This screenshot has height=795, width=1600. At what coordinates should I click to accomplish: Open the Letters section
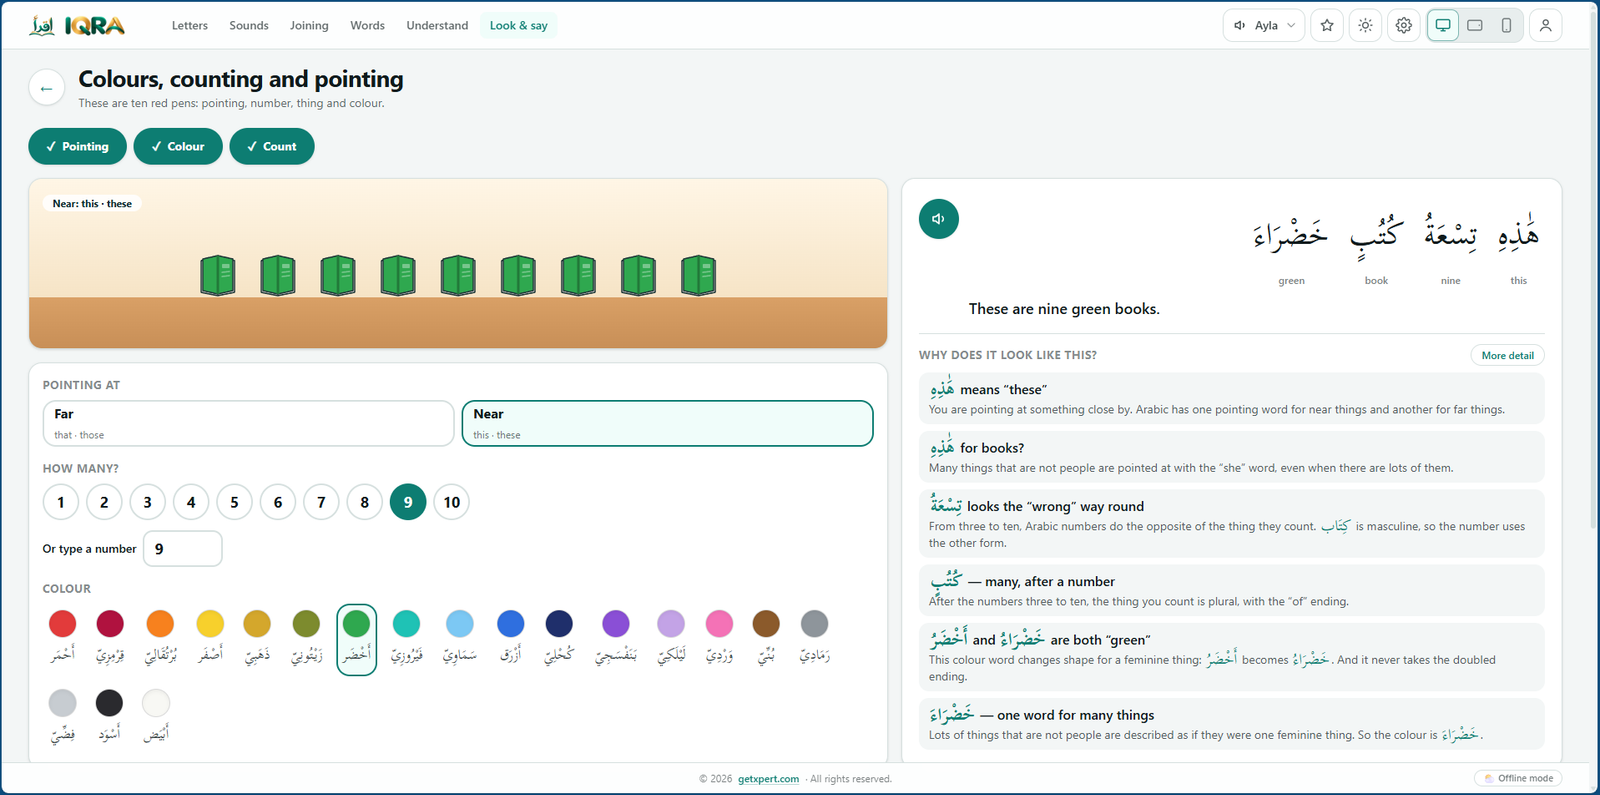point(190,26)
